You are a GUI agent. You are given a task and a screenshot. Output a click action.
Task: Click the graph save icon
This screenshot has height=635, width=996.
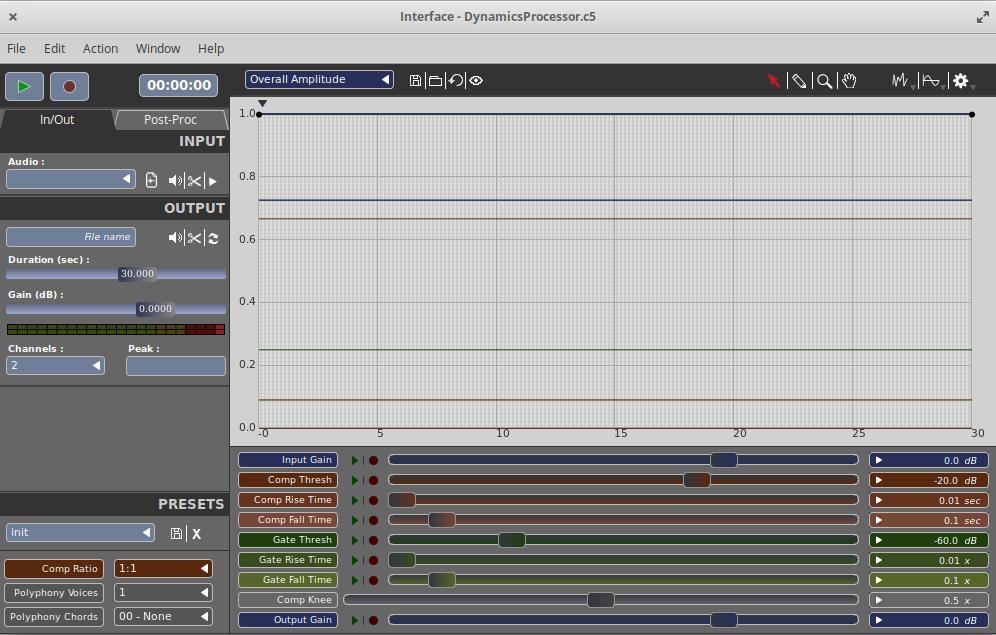pyautogui.click(x=416, y=80)
